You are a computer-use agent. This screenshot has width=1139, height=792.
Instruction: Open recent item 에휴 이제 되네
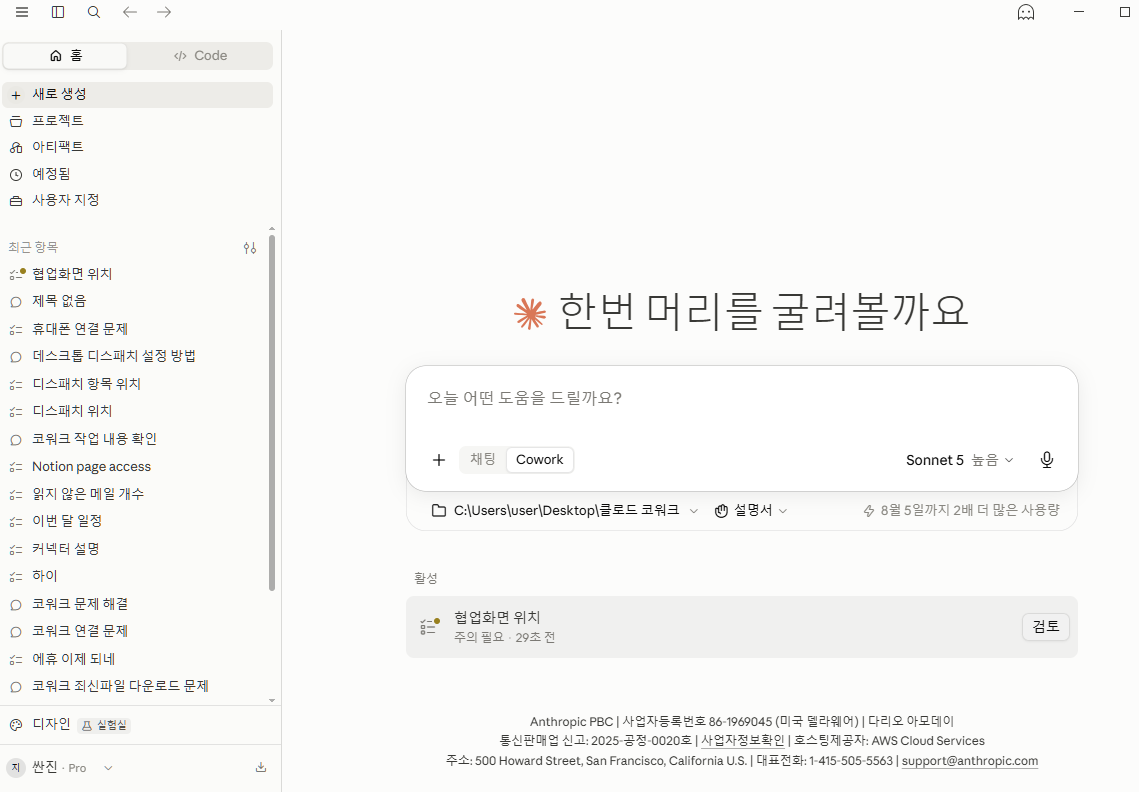coord(134,659)
